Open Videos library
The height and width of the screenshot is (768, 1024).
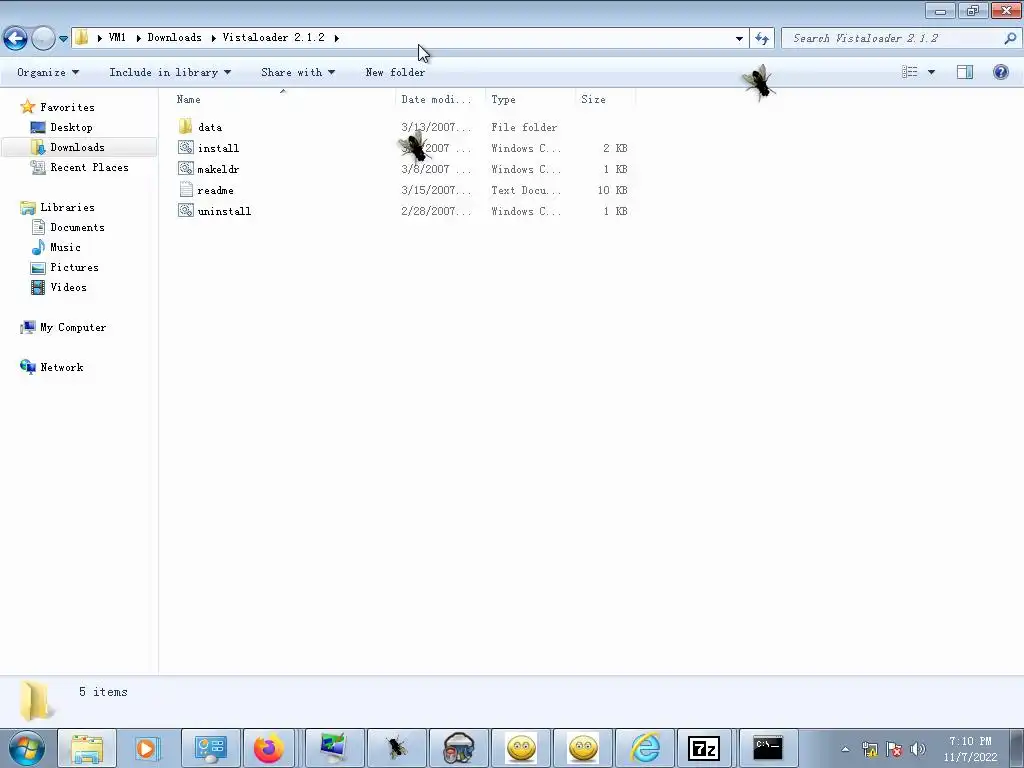pyautogui.click(x=68, y=287)
